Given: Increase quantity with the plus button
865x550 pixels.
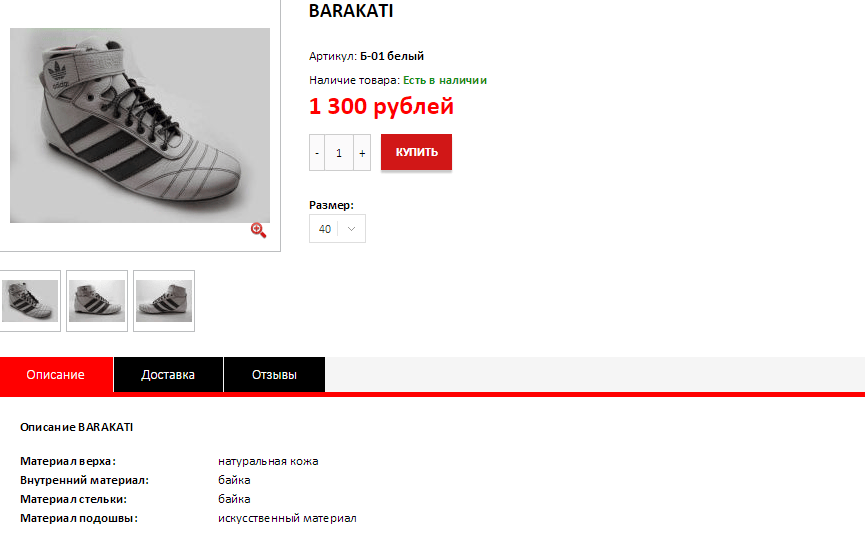Looking at the screenshot, I should (362, 153).
